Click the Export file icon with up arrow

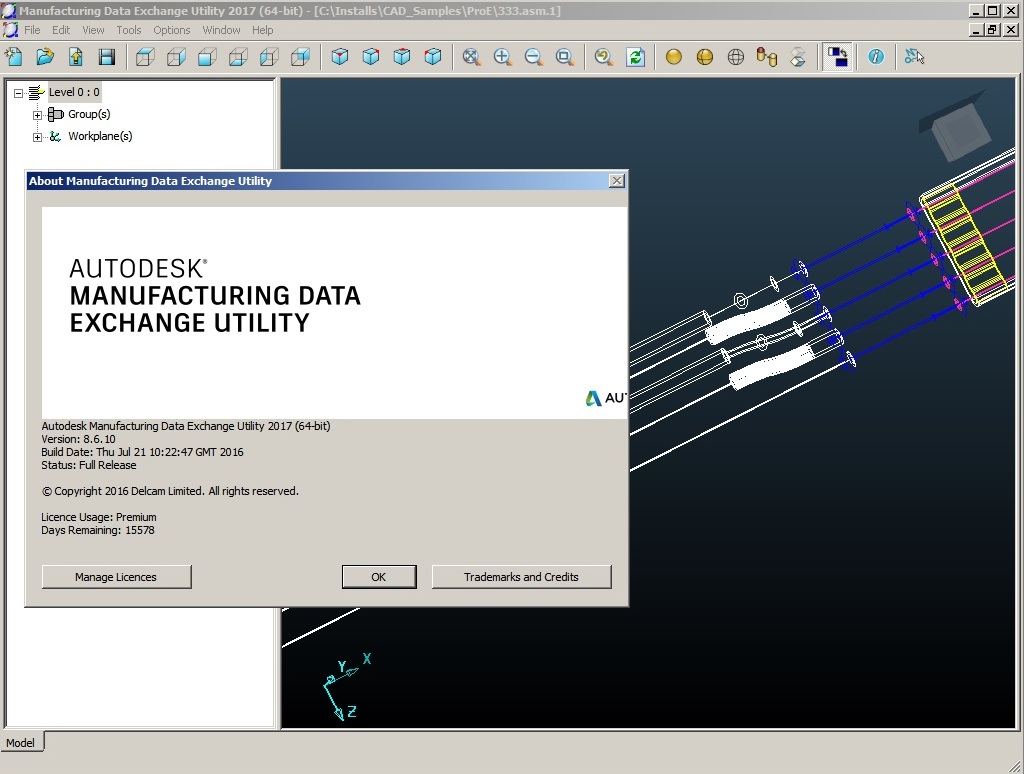pos(76,57)
